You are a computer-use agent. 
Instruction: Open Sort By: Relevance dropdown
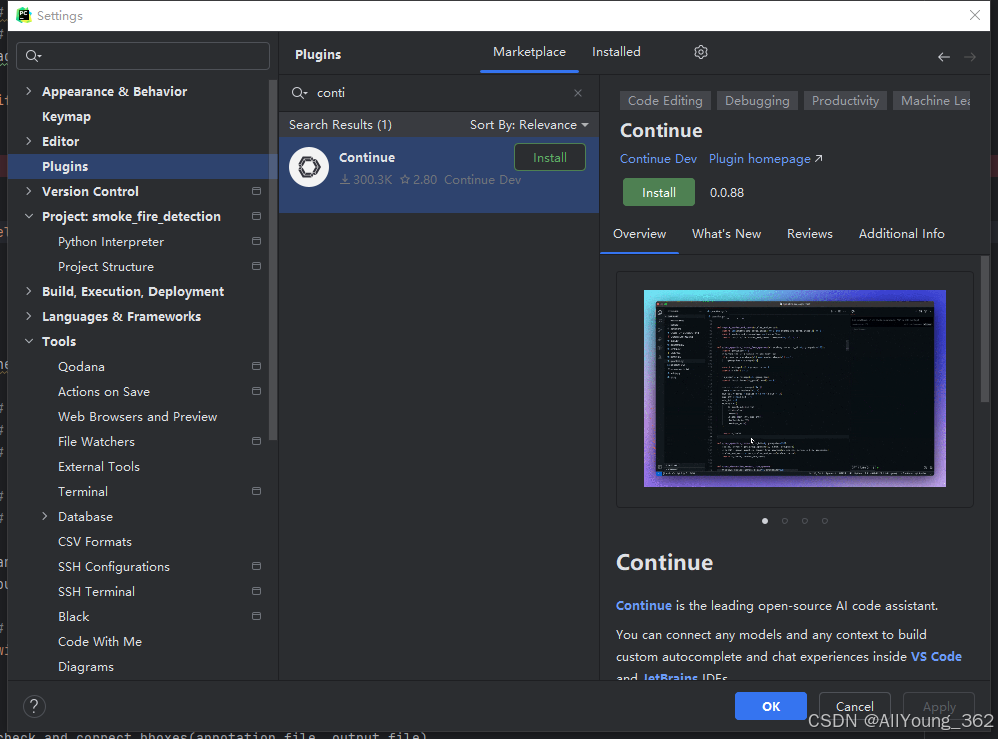[529, 125]
